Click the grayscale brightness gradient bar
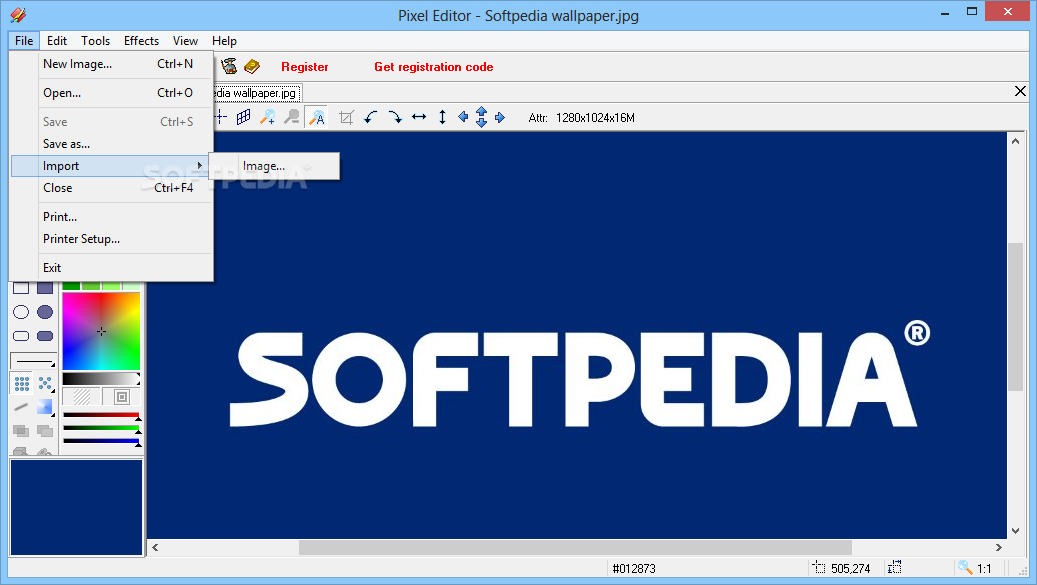 coord(101,379)
